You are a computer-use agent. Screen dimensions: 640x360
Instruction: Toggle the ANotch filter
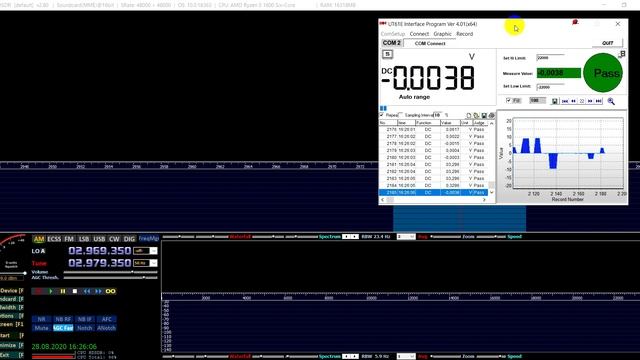[107, 328]
